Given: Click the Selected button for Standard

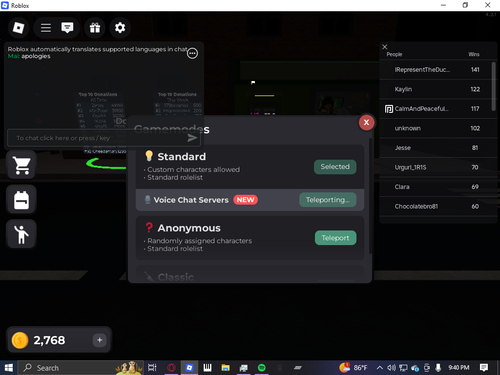Looking at the screenshot, I should point(335,167).
